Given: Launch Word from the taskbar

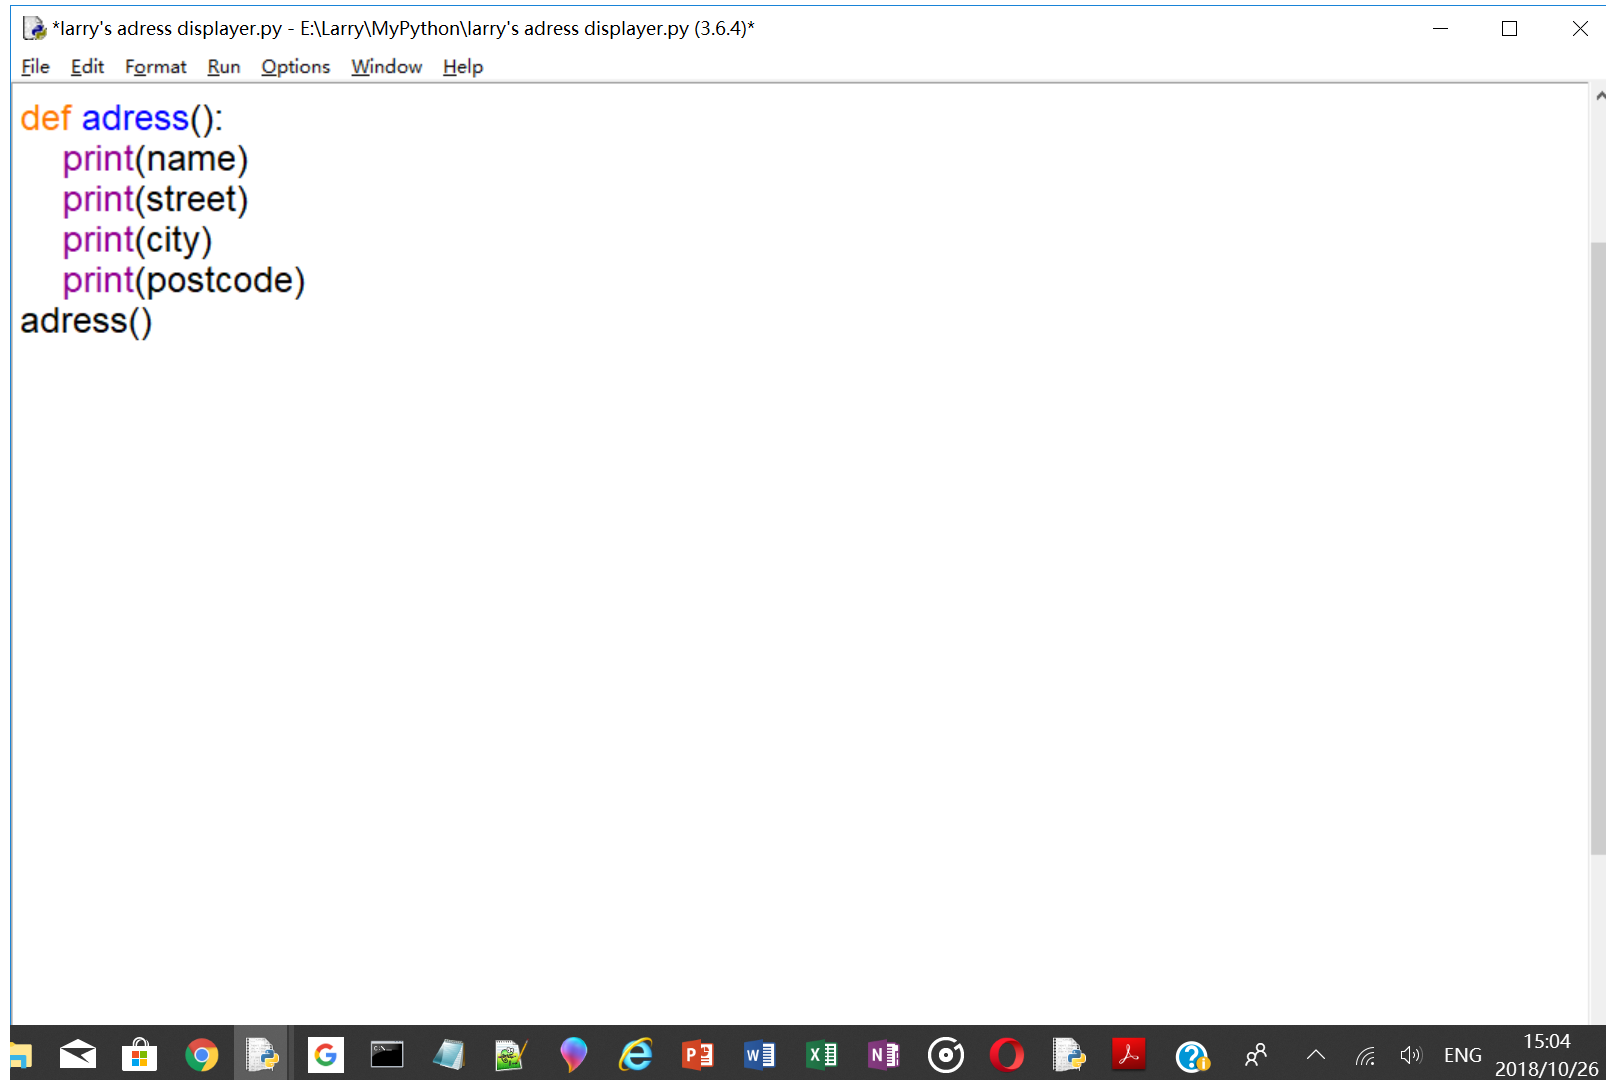Looking at the screenshot, I should (759, 1054).
